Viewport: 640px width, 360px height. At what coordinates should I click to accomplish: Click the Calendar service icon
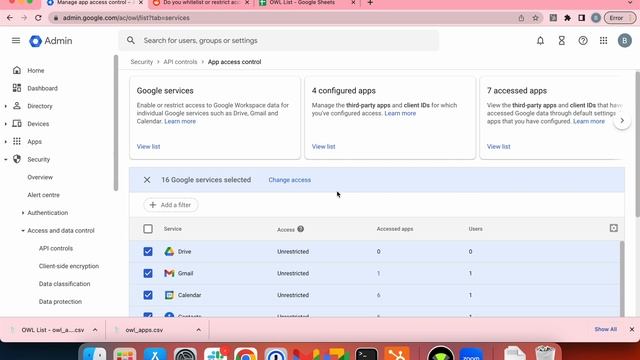click(x=169, y=295)
